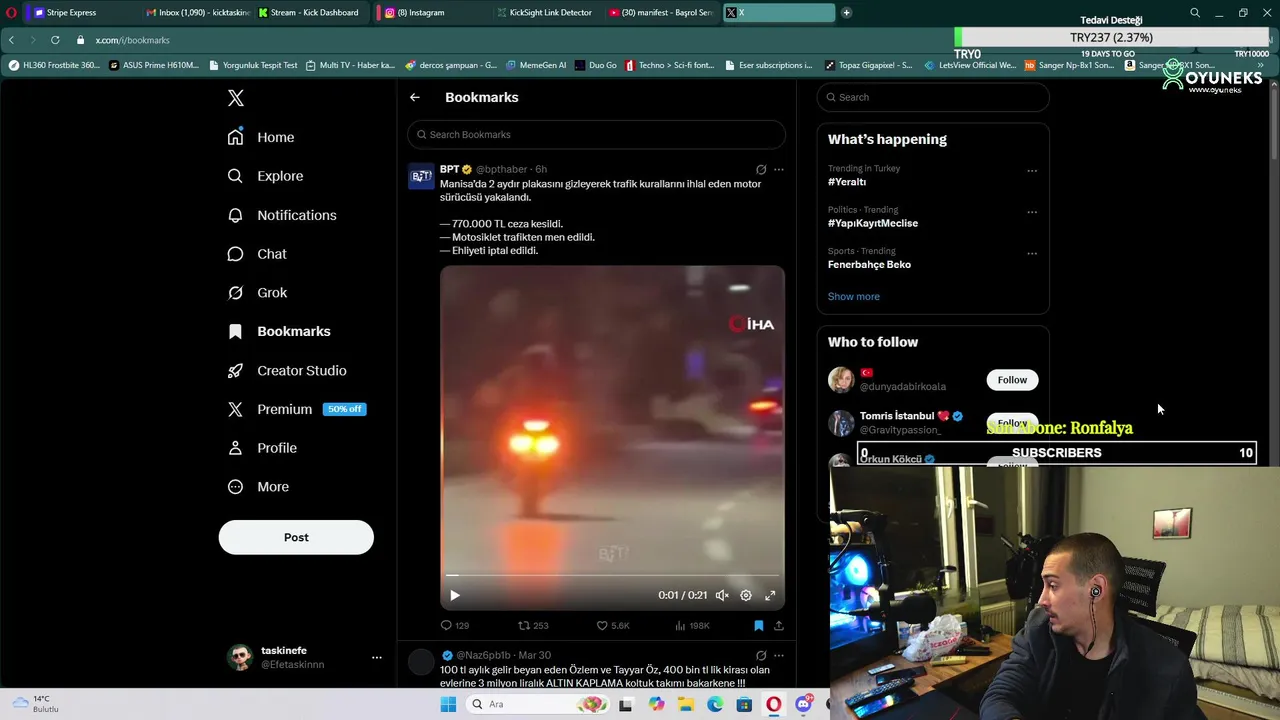Open Explore from the sidebar
1280x720 pixels.
265,176
